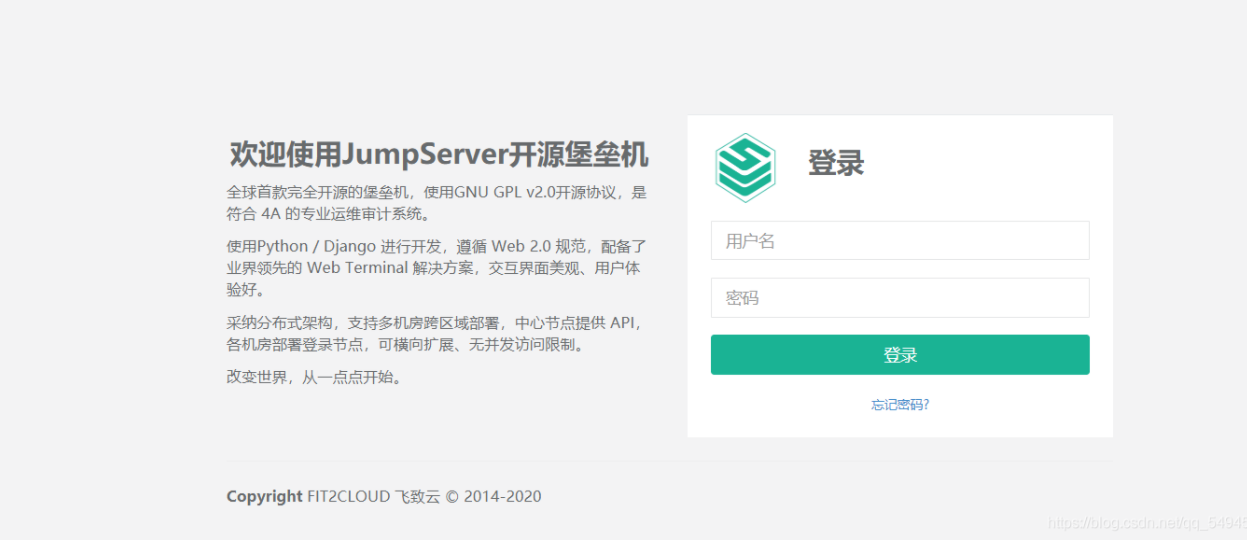The image size is (1247, 545).
Task: Click the 登录 heading text
Action: coord(836,163)
